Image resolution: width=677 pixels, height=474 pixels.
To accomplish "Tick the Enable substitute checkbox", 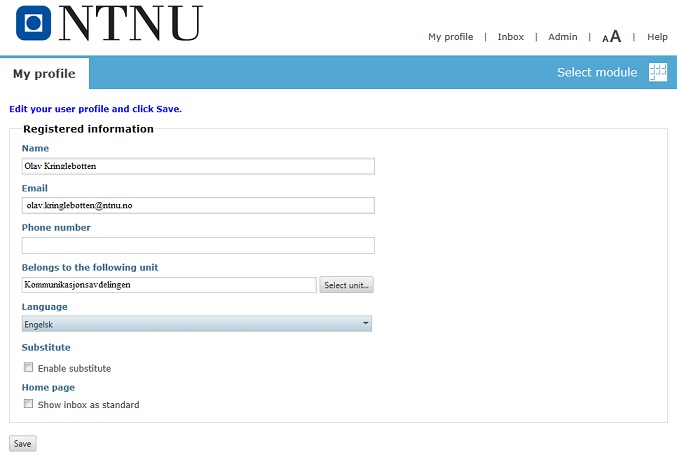I will click(x=28, y=367).
